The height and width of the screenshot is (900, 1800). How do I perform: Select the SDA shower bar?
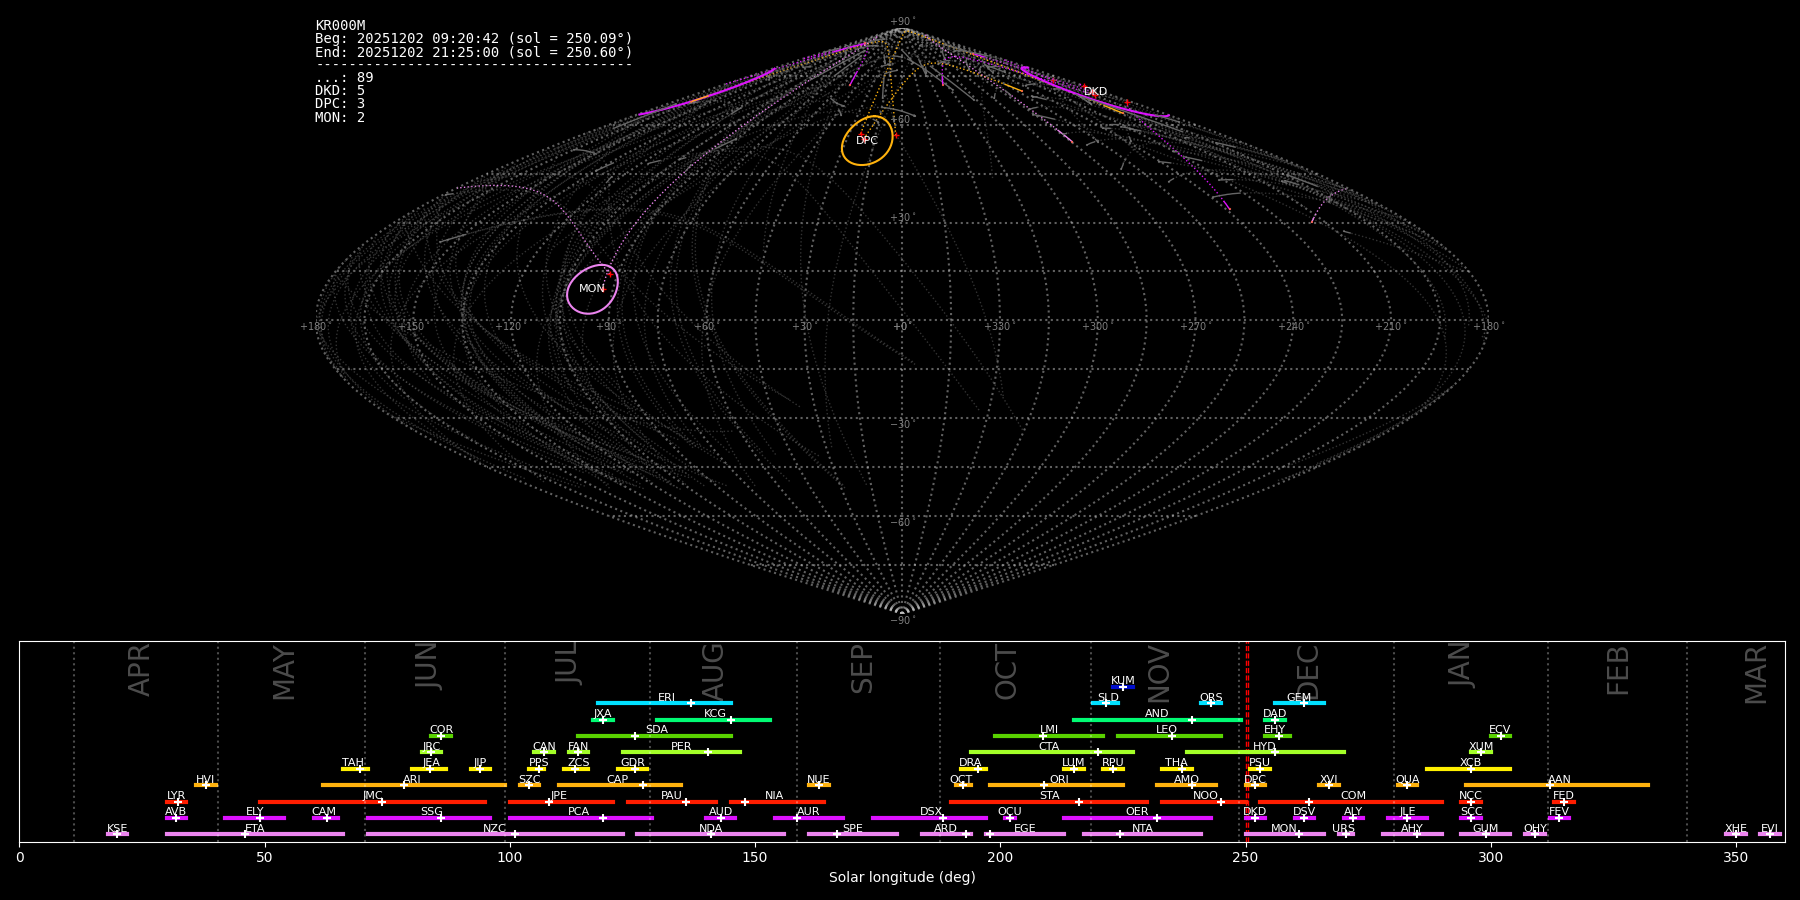655,736
